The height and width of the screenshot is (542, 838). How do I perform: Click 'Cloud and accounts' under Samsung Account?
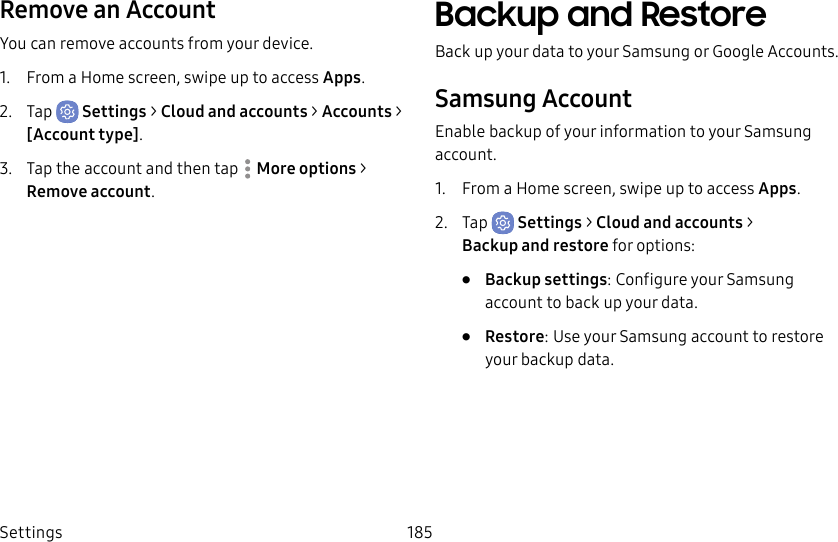pyautogui.click(x=669, y=222)
